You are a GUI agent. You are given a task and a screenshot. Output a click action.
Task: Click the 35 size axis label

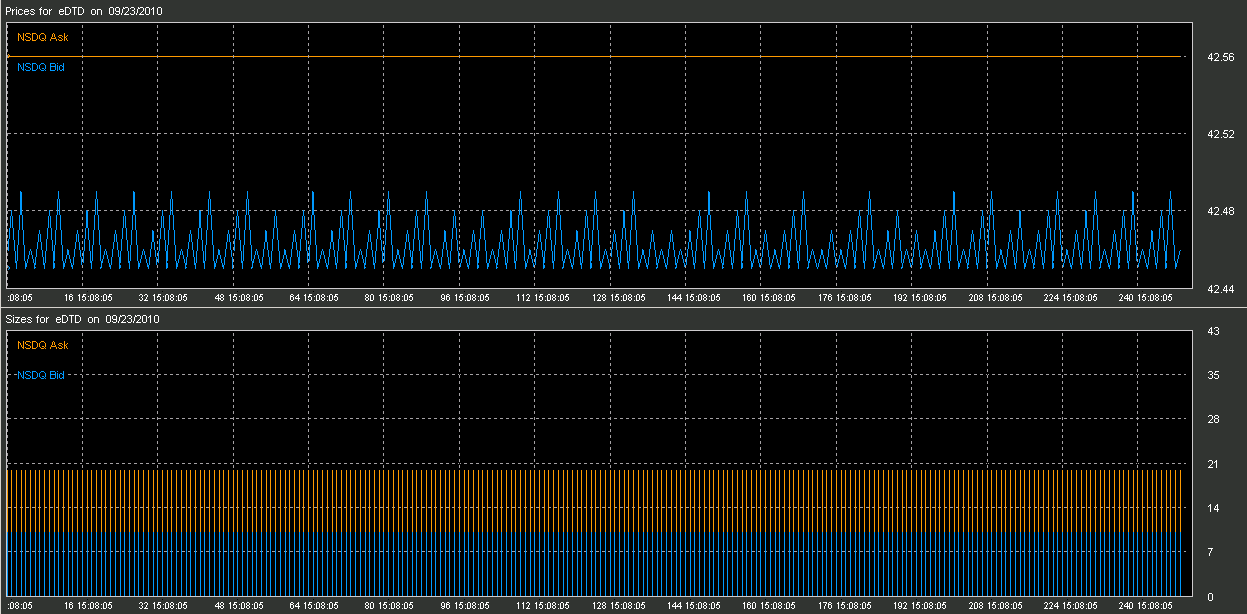tap(1213, 375)
